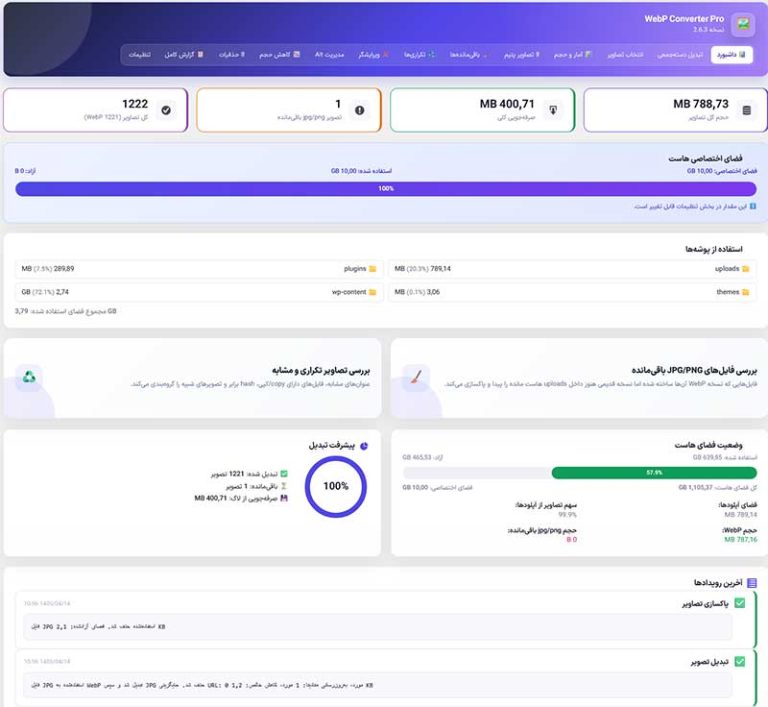Viewport: 768px width, 707px height.
Task: Click the download icon in the 400,71 MB card
Action: [x=553, y=110]
